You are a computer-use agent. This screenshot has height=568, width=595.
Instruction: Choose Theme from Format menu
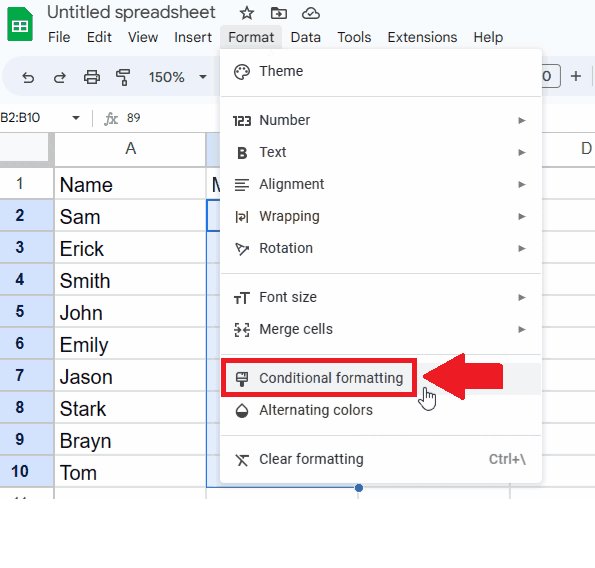click(381, 71)
